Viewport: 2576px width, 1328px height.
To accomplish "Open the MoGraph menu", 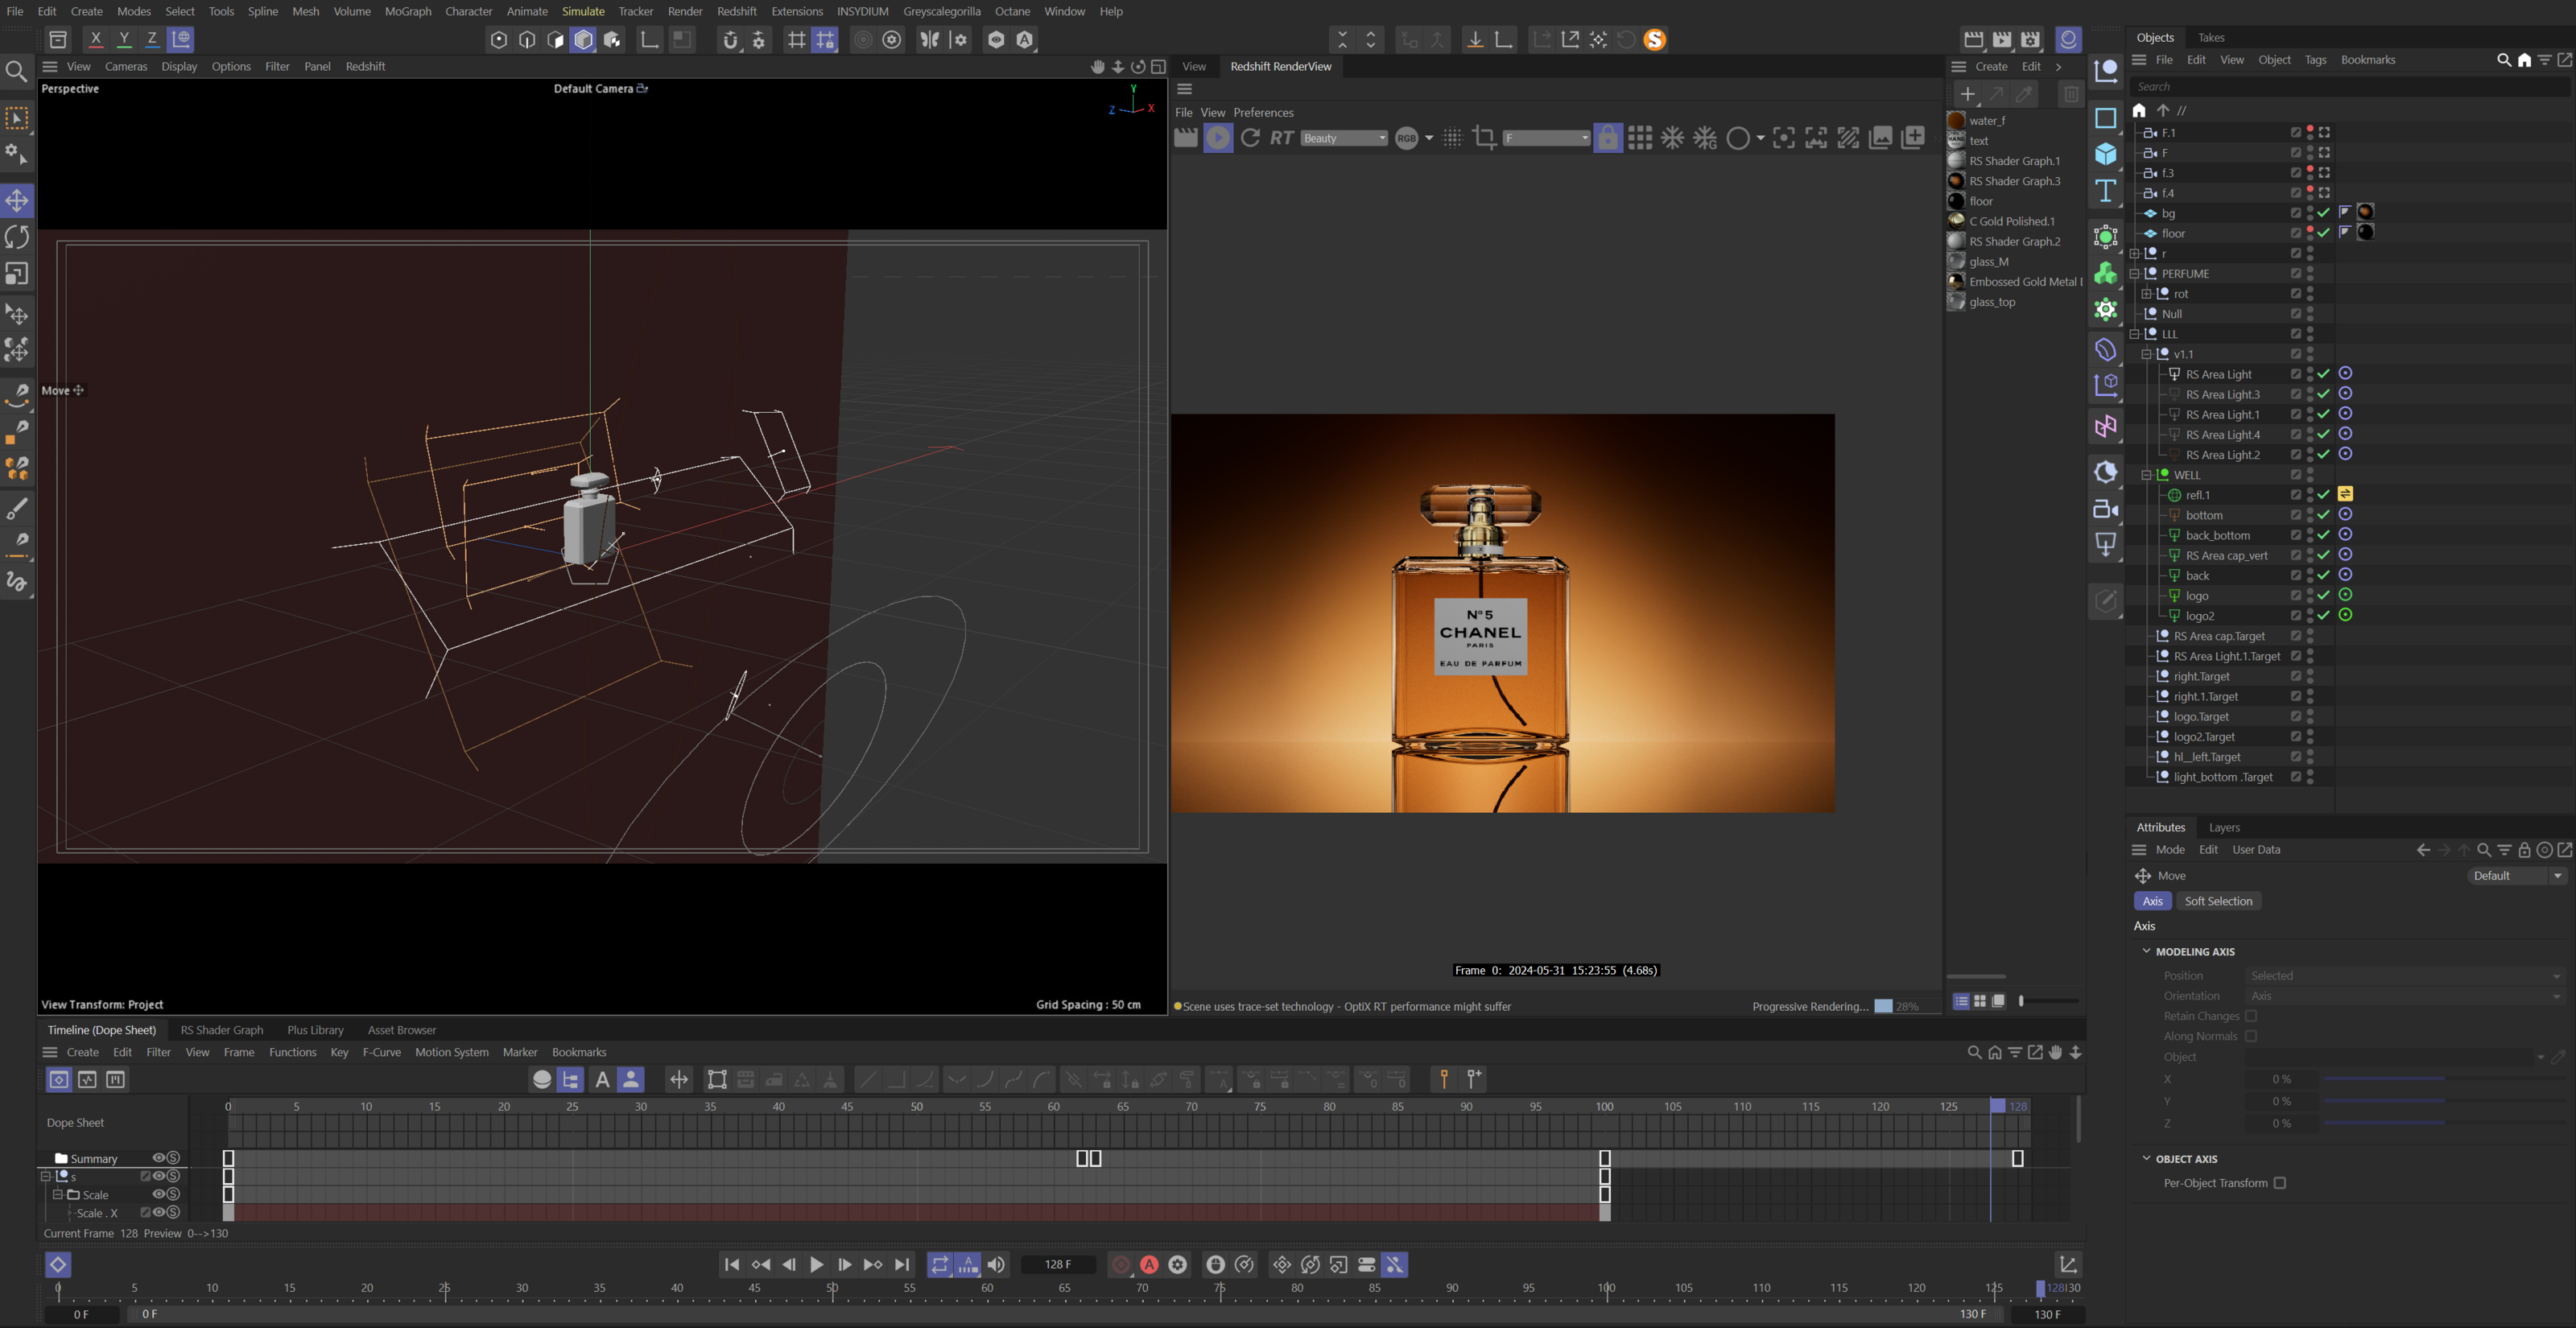I will click(x=408, y=11).
